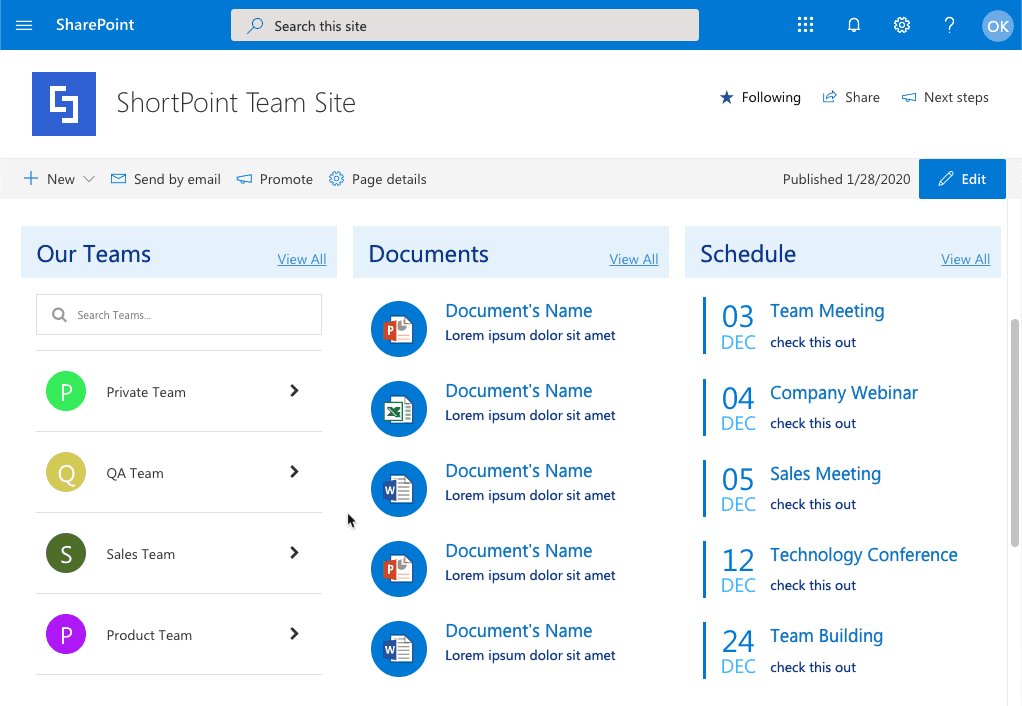Click Promote in the command bar
1022x706 pixels.
click(275, 179)
